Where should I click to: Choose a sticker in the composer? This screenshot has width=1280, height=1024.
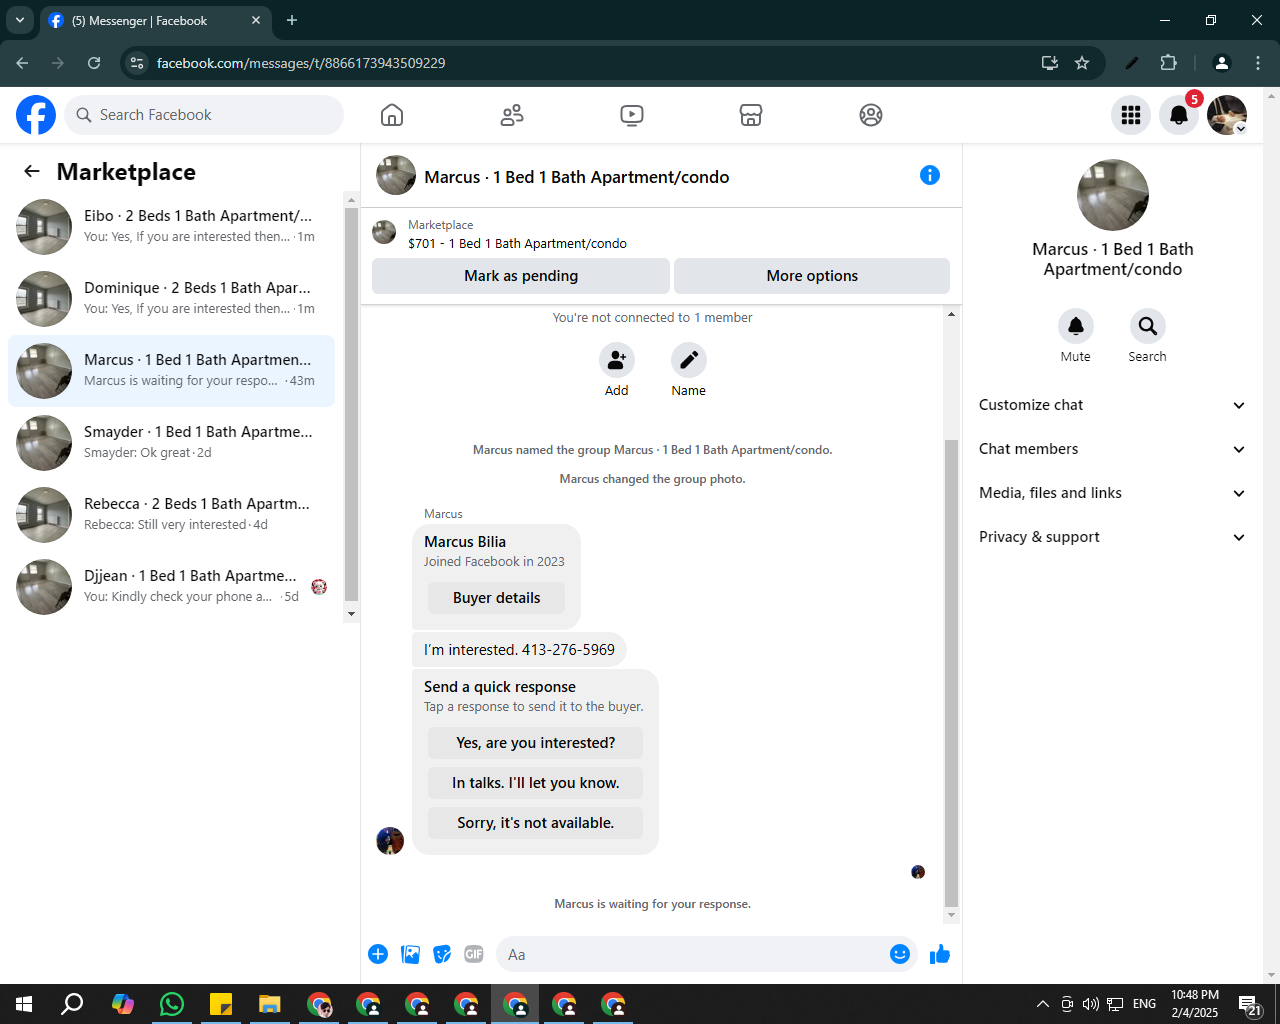(x=442, y=954)
